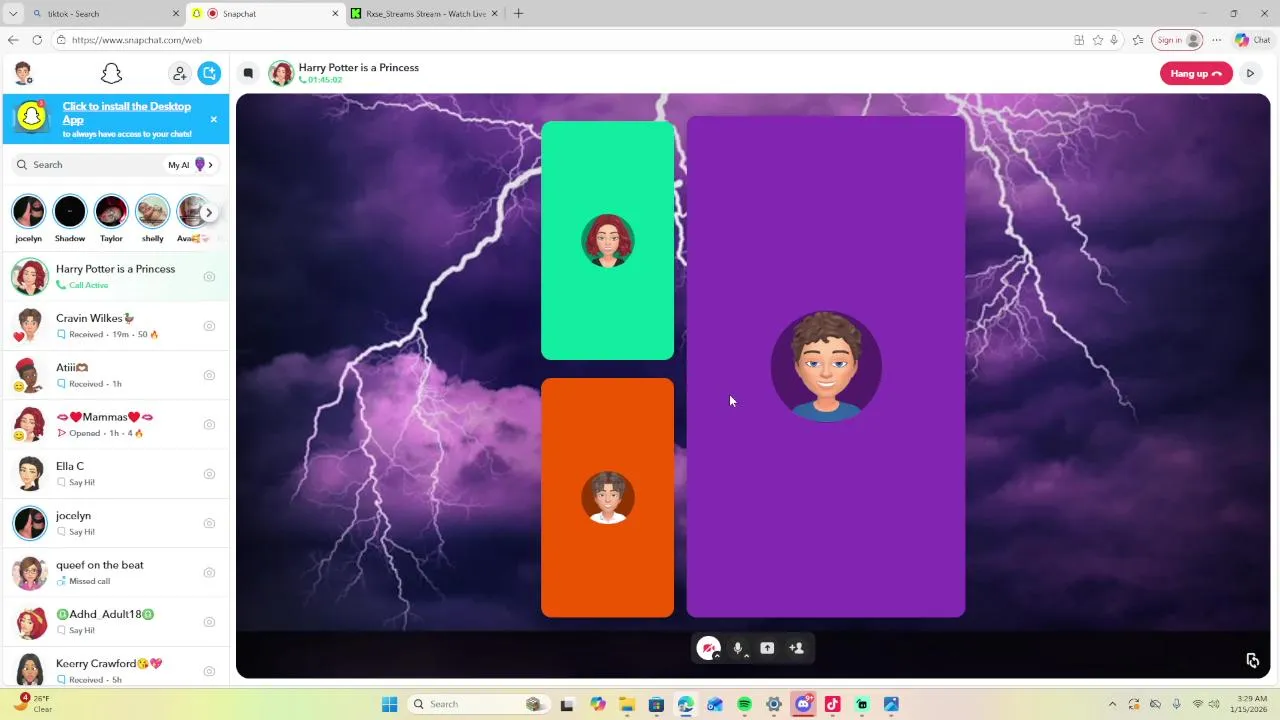The width and height of the screenshot is (1280, 720).
Task: Click the call title Harry Potter is a Princess
Action: click(358, 68)
